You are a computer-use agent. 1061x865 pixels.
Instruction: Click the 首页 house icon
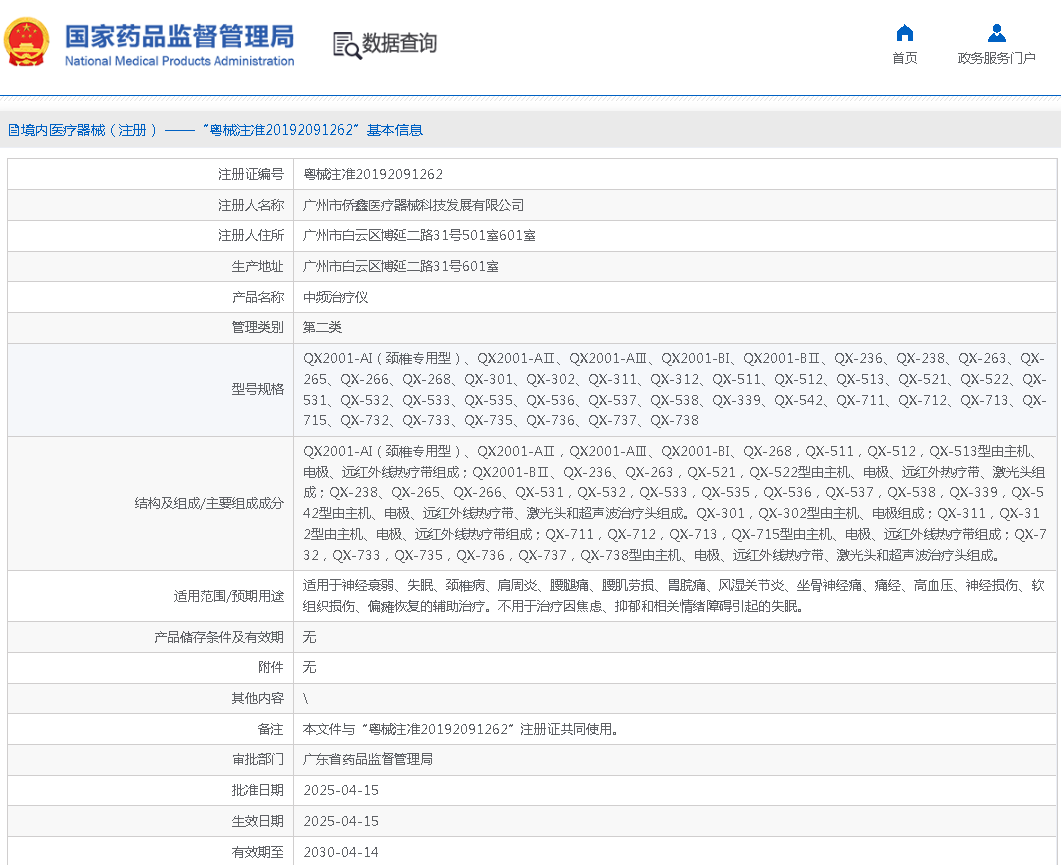point(904,33)
